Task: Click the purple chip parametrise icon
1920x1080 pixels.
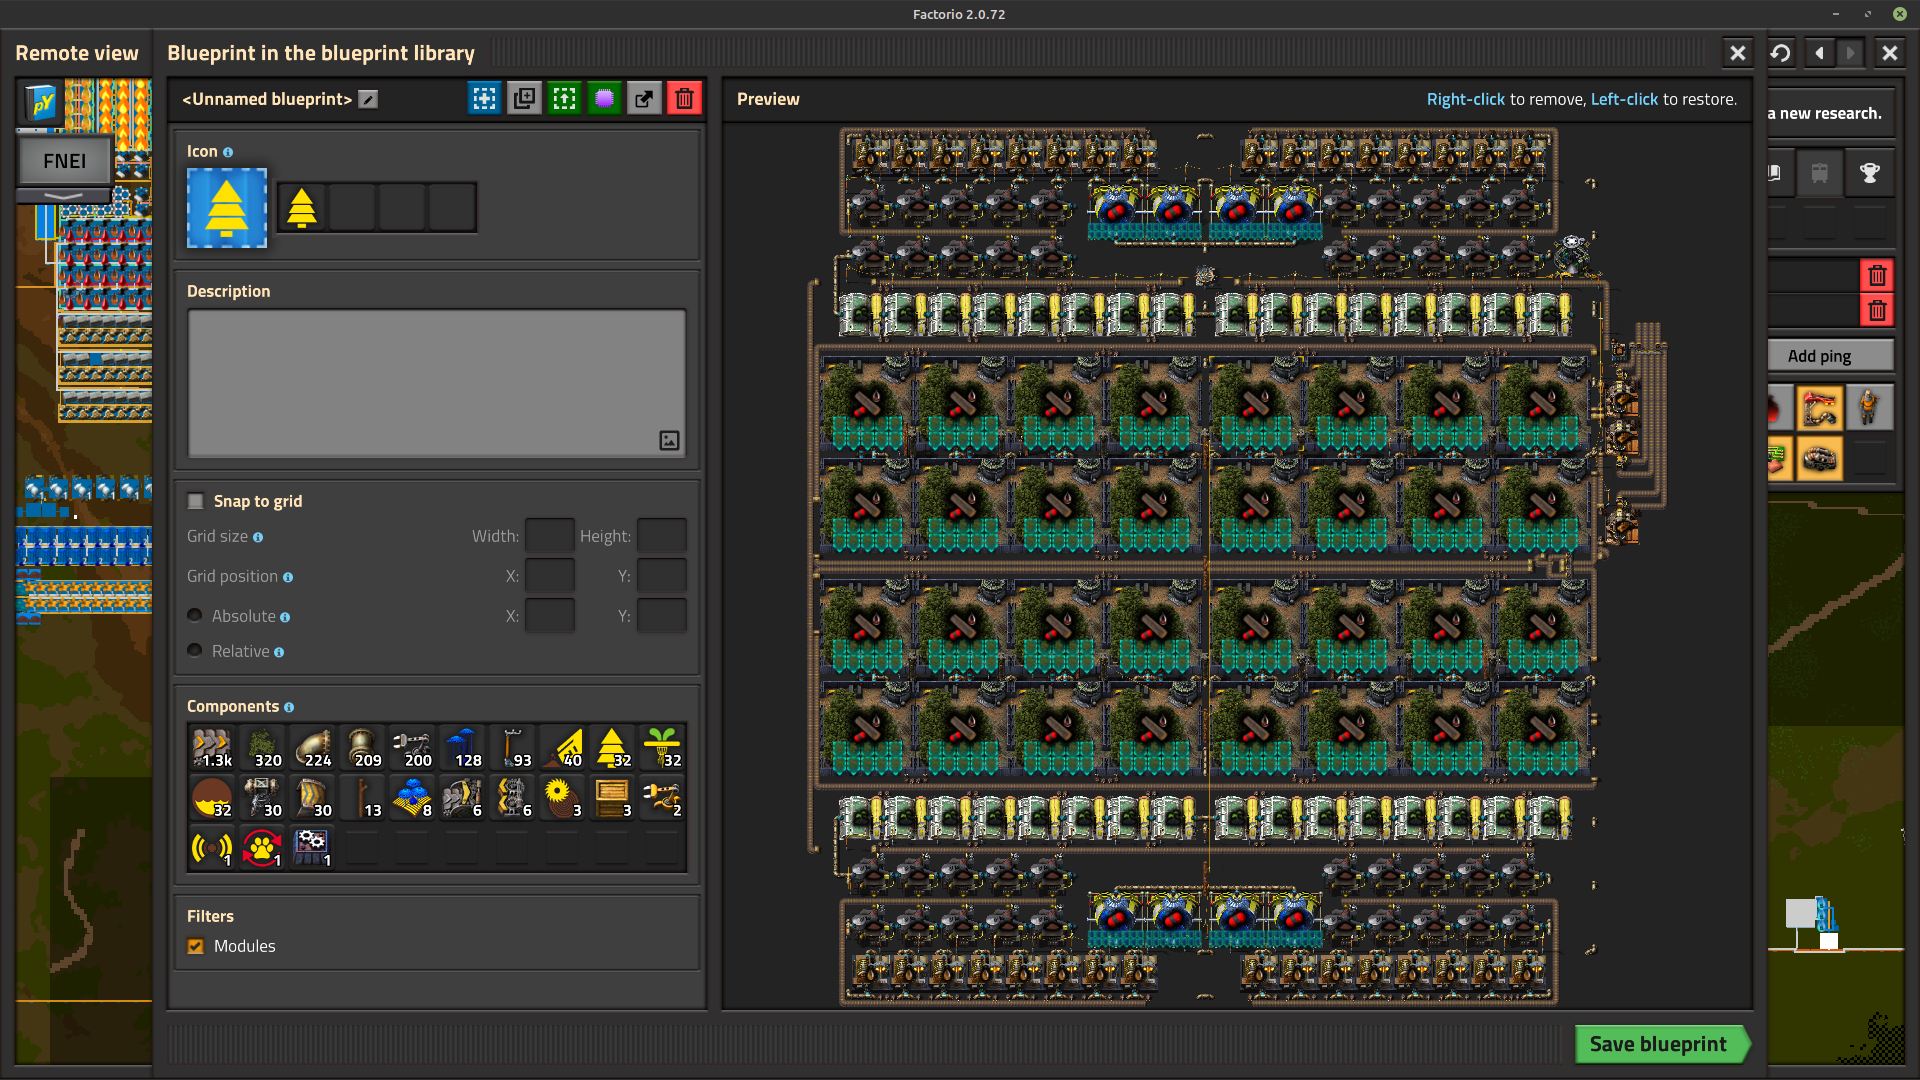Action: (x=604, y=98)
